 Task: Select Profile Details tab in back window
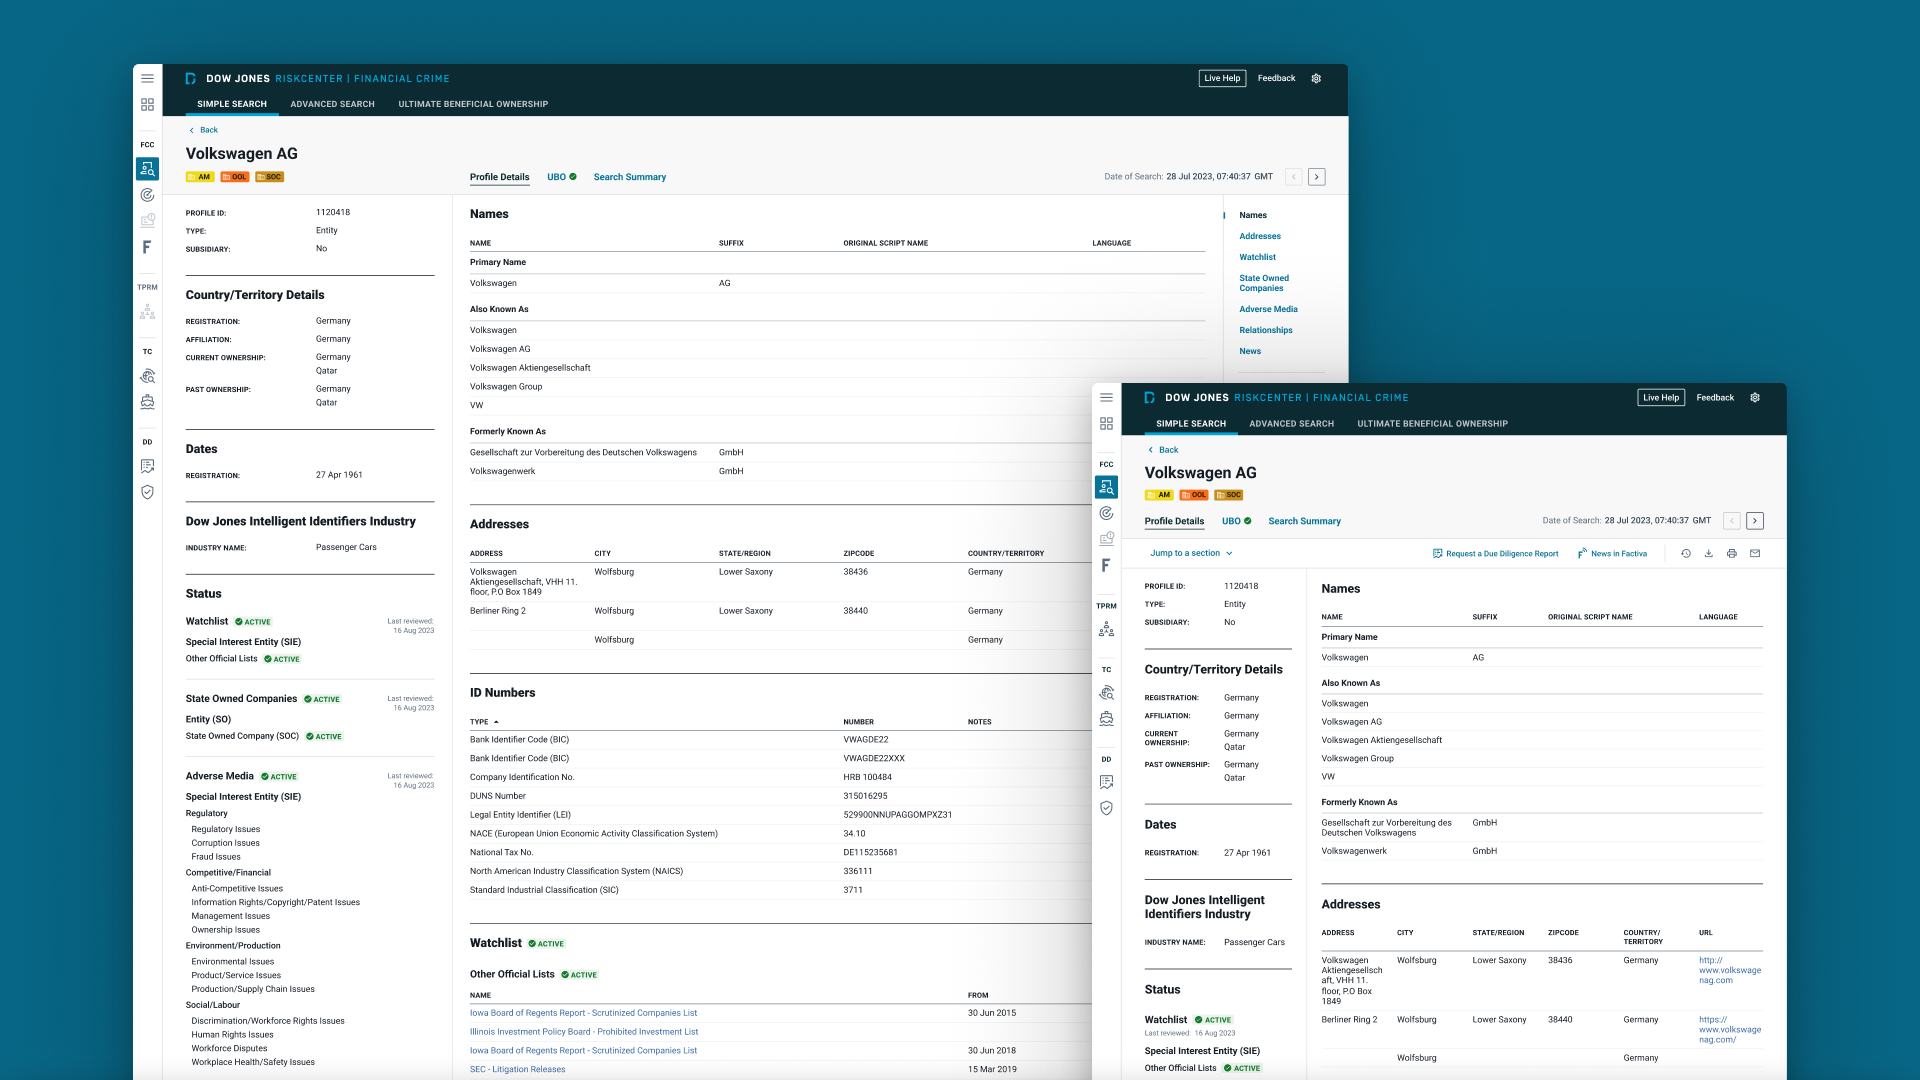pyautogui.click(x=500, y=177)
